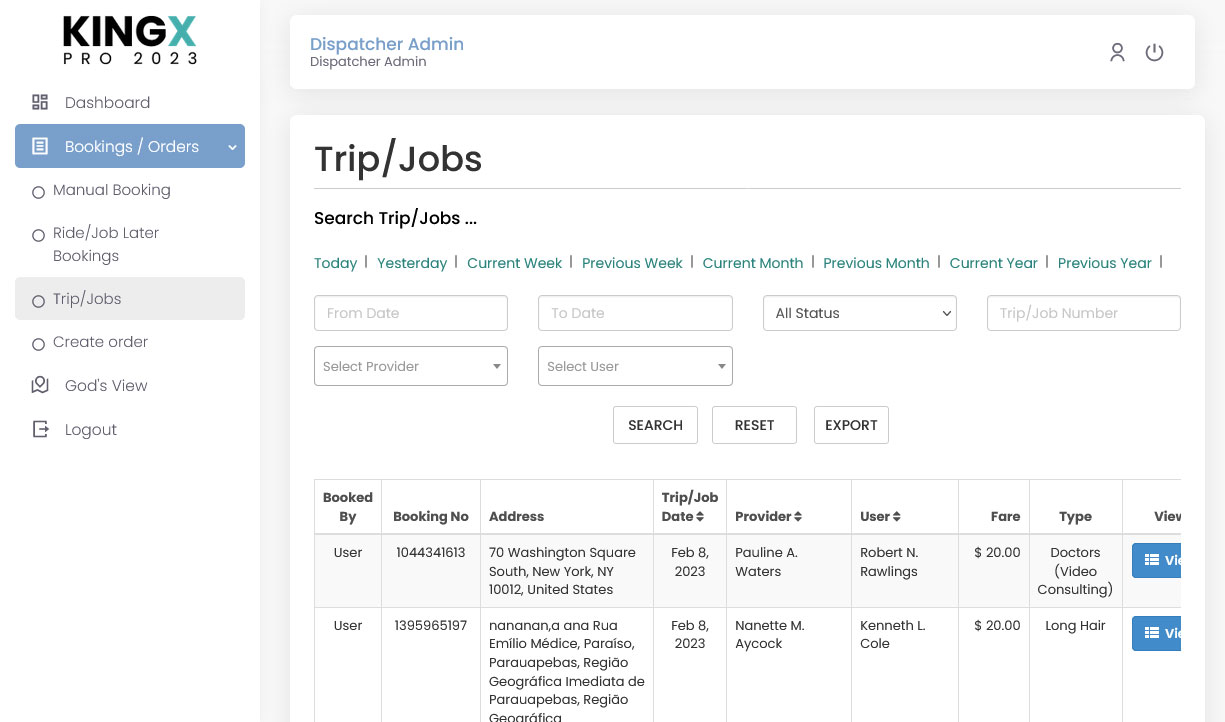The width and height of the screenshot is (1225, 722).
Task: Select Create order circle marker
Action: [x=38, y=344]
